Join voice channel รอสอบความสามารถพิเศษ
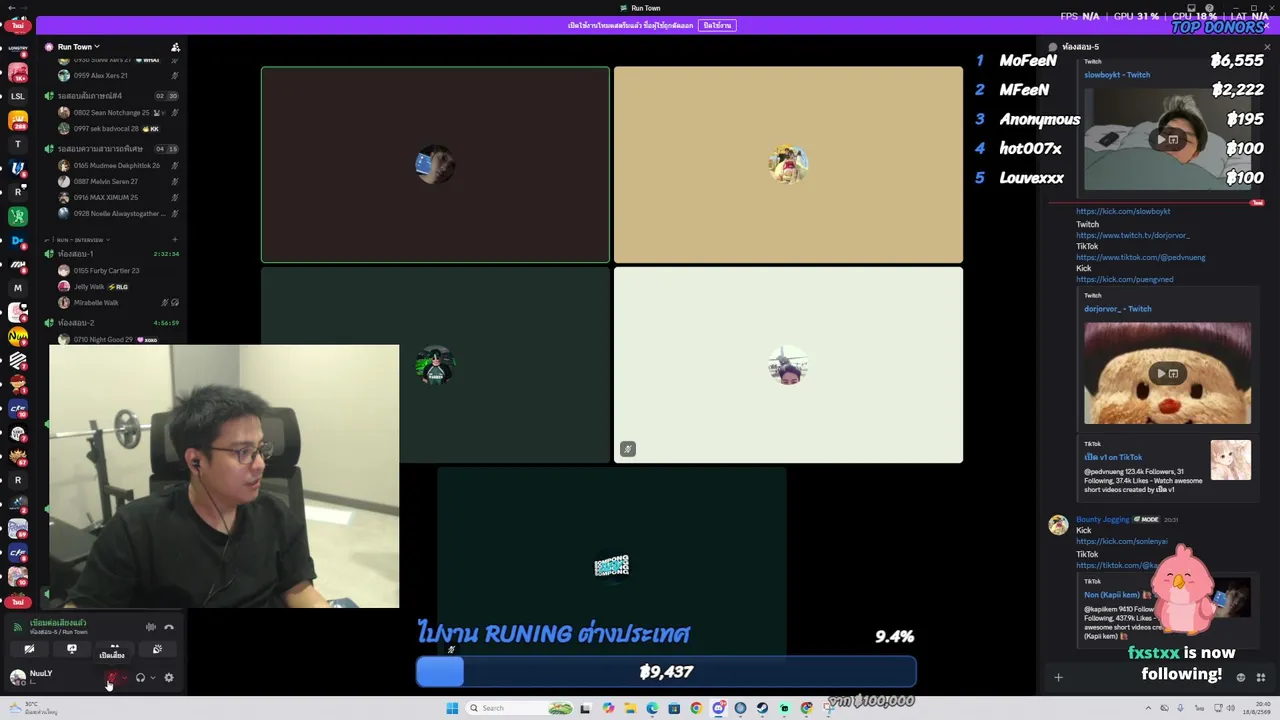 coord(100,149)
